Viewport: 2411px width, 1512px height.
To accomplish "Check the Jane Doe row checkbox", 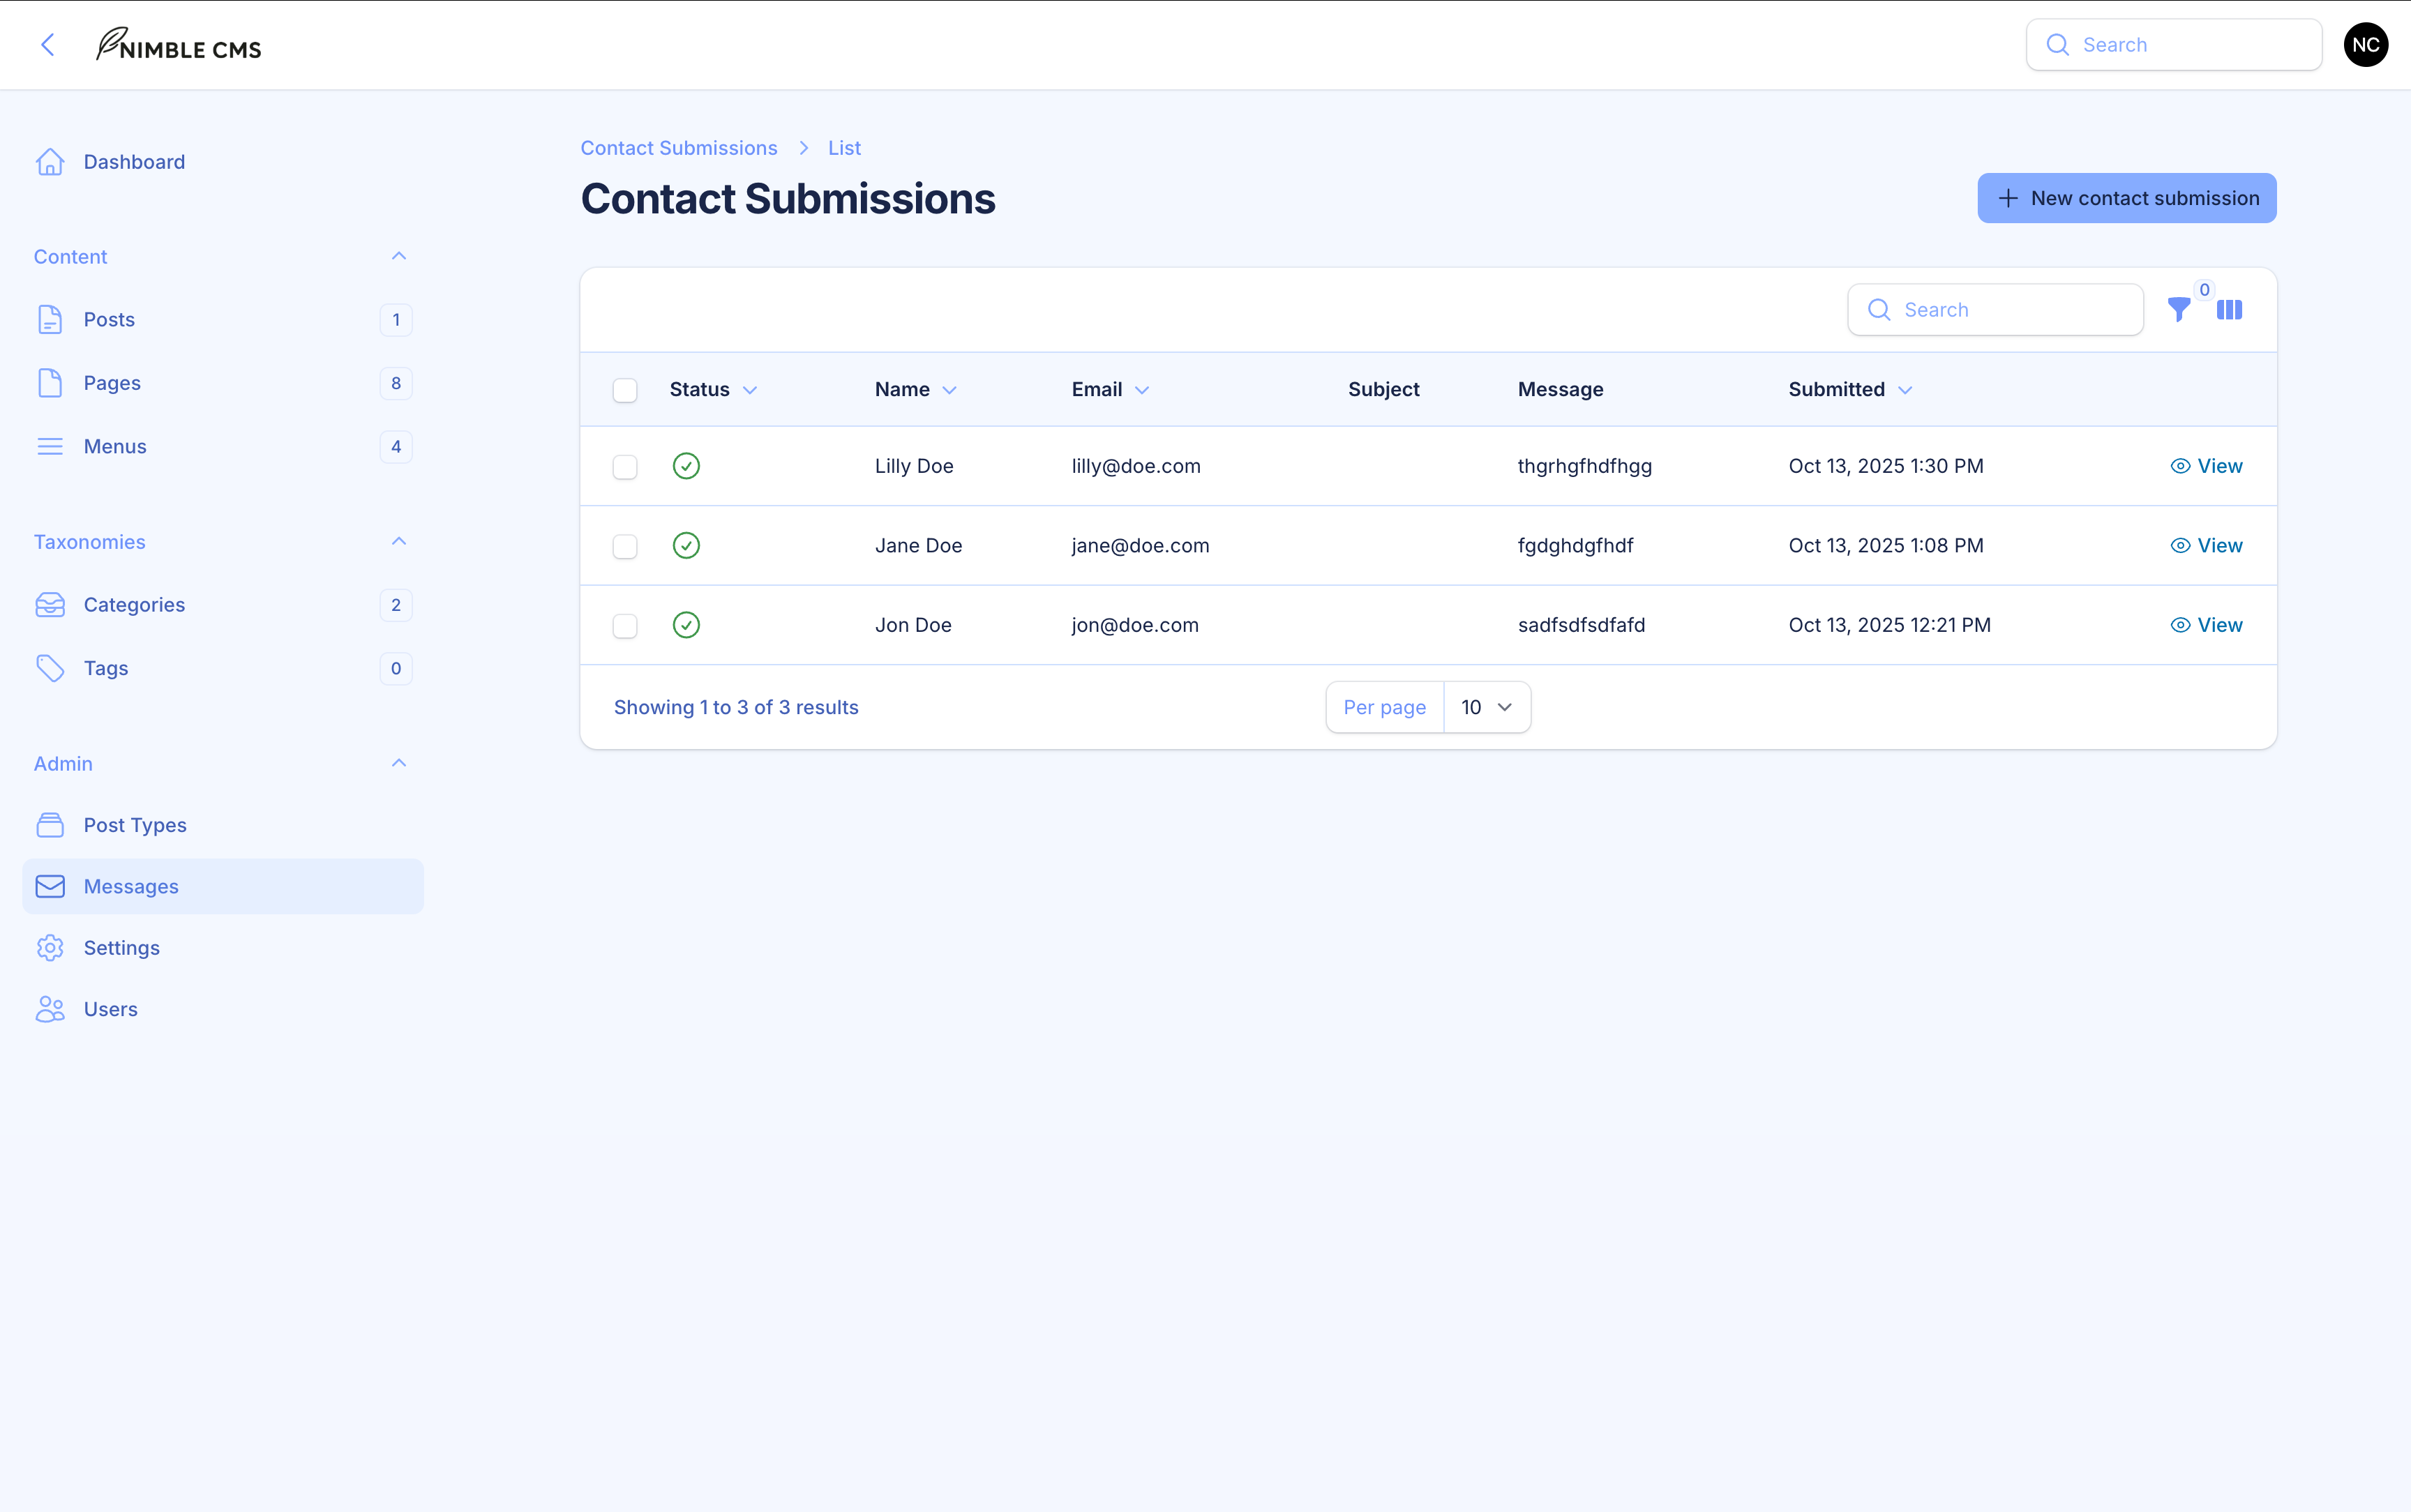I will tap(625, 546).
